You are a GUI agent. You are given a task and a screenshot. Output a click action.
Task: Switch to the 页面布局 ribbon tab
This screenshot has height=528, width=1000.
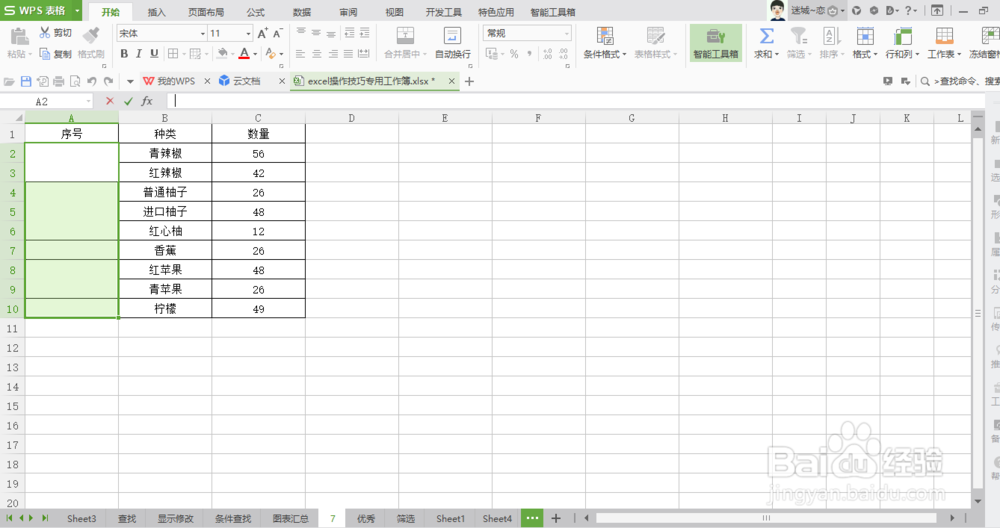pyautogui.click(x=206, y=12)
